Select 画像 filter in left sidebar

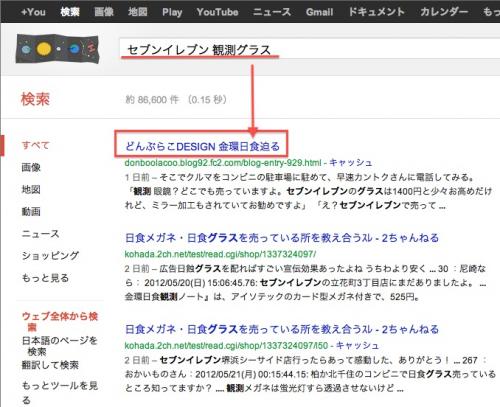point(31,167)
